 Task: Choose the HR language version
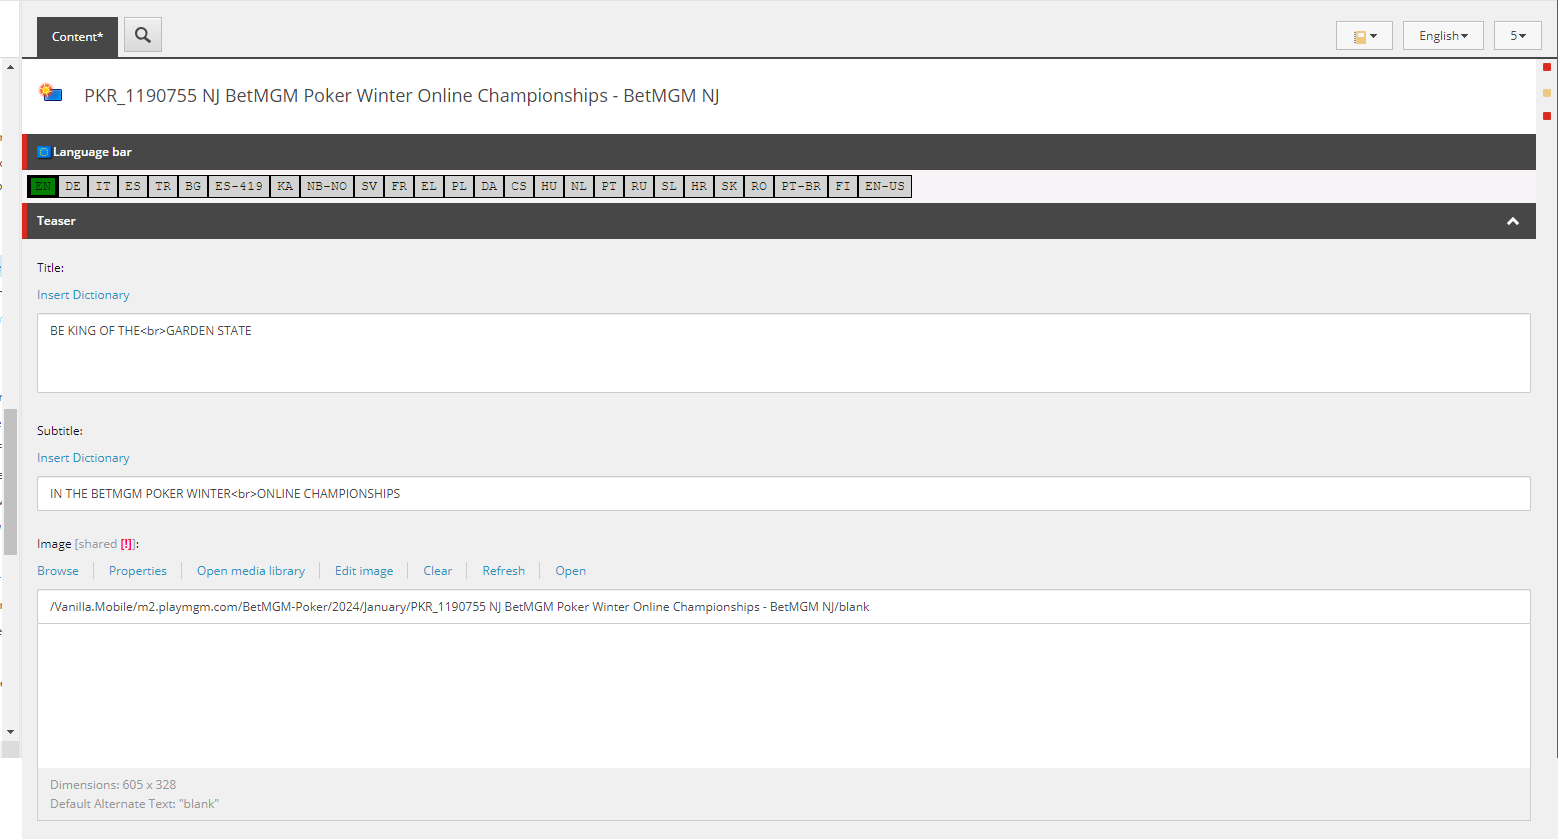(x=699, y=186)
